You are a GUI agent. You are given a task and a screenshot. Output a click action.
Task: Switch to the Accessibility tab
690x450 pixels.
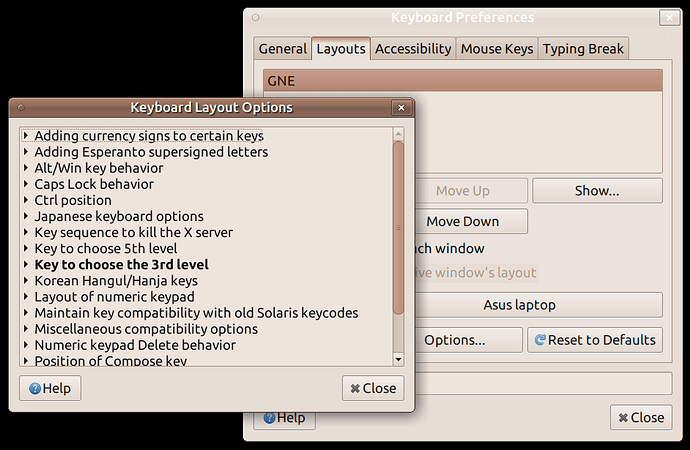click(x=413, y=48)
